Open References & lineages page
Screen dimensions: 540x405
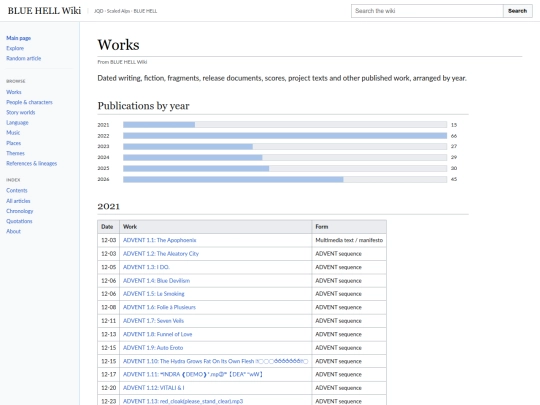point(32,163)
